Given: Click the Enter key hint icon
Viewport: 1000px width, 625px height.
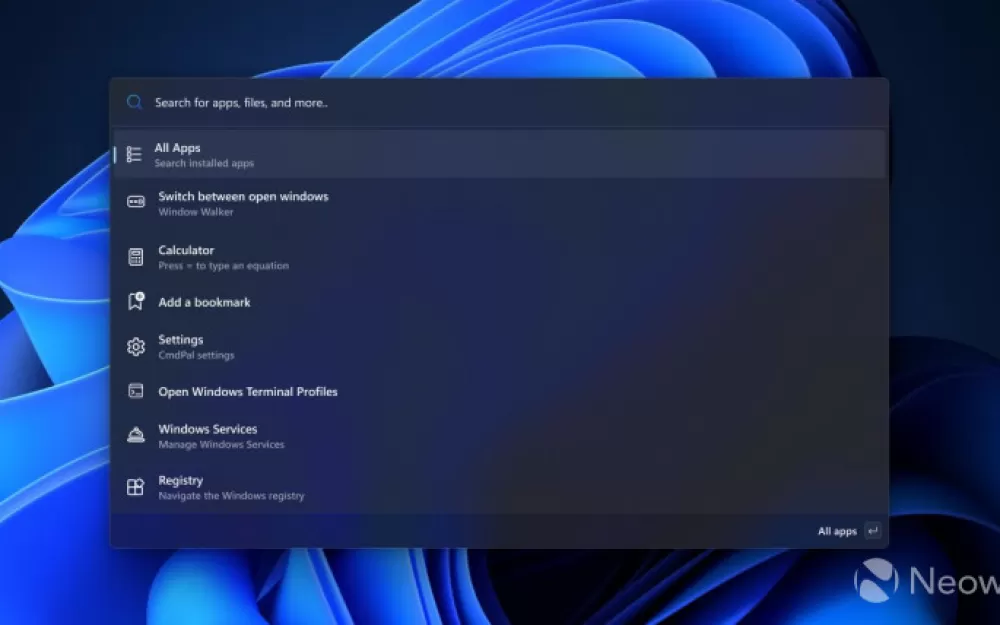Looking at the screenshot, I should (873, 531).
